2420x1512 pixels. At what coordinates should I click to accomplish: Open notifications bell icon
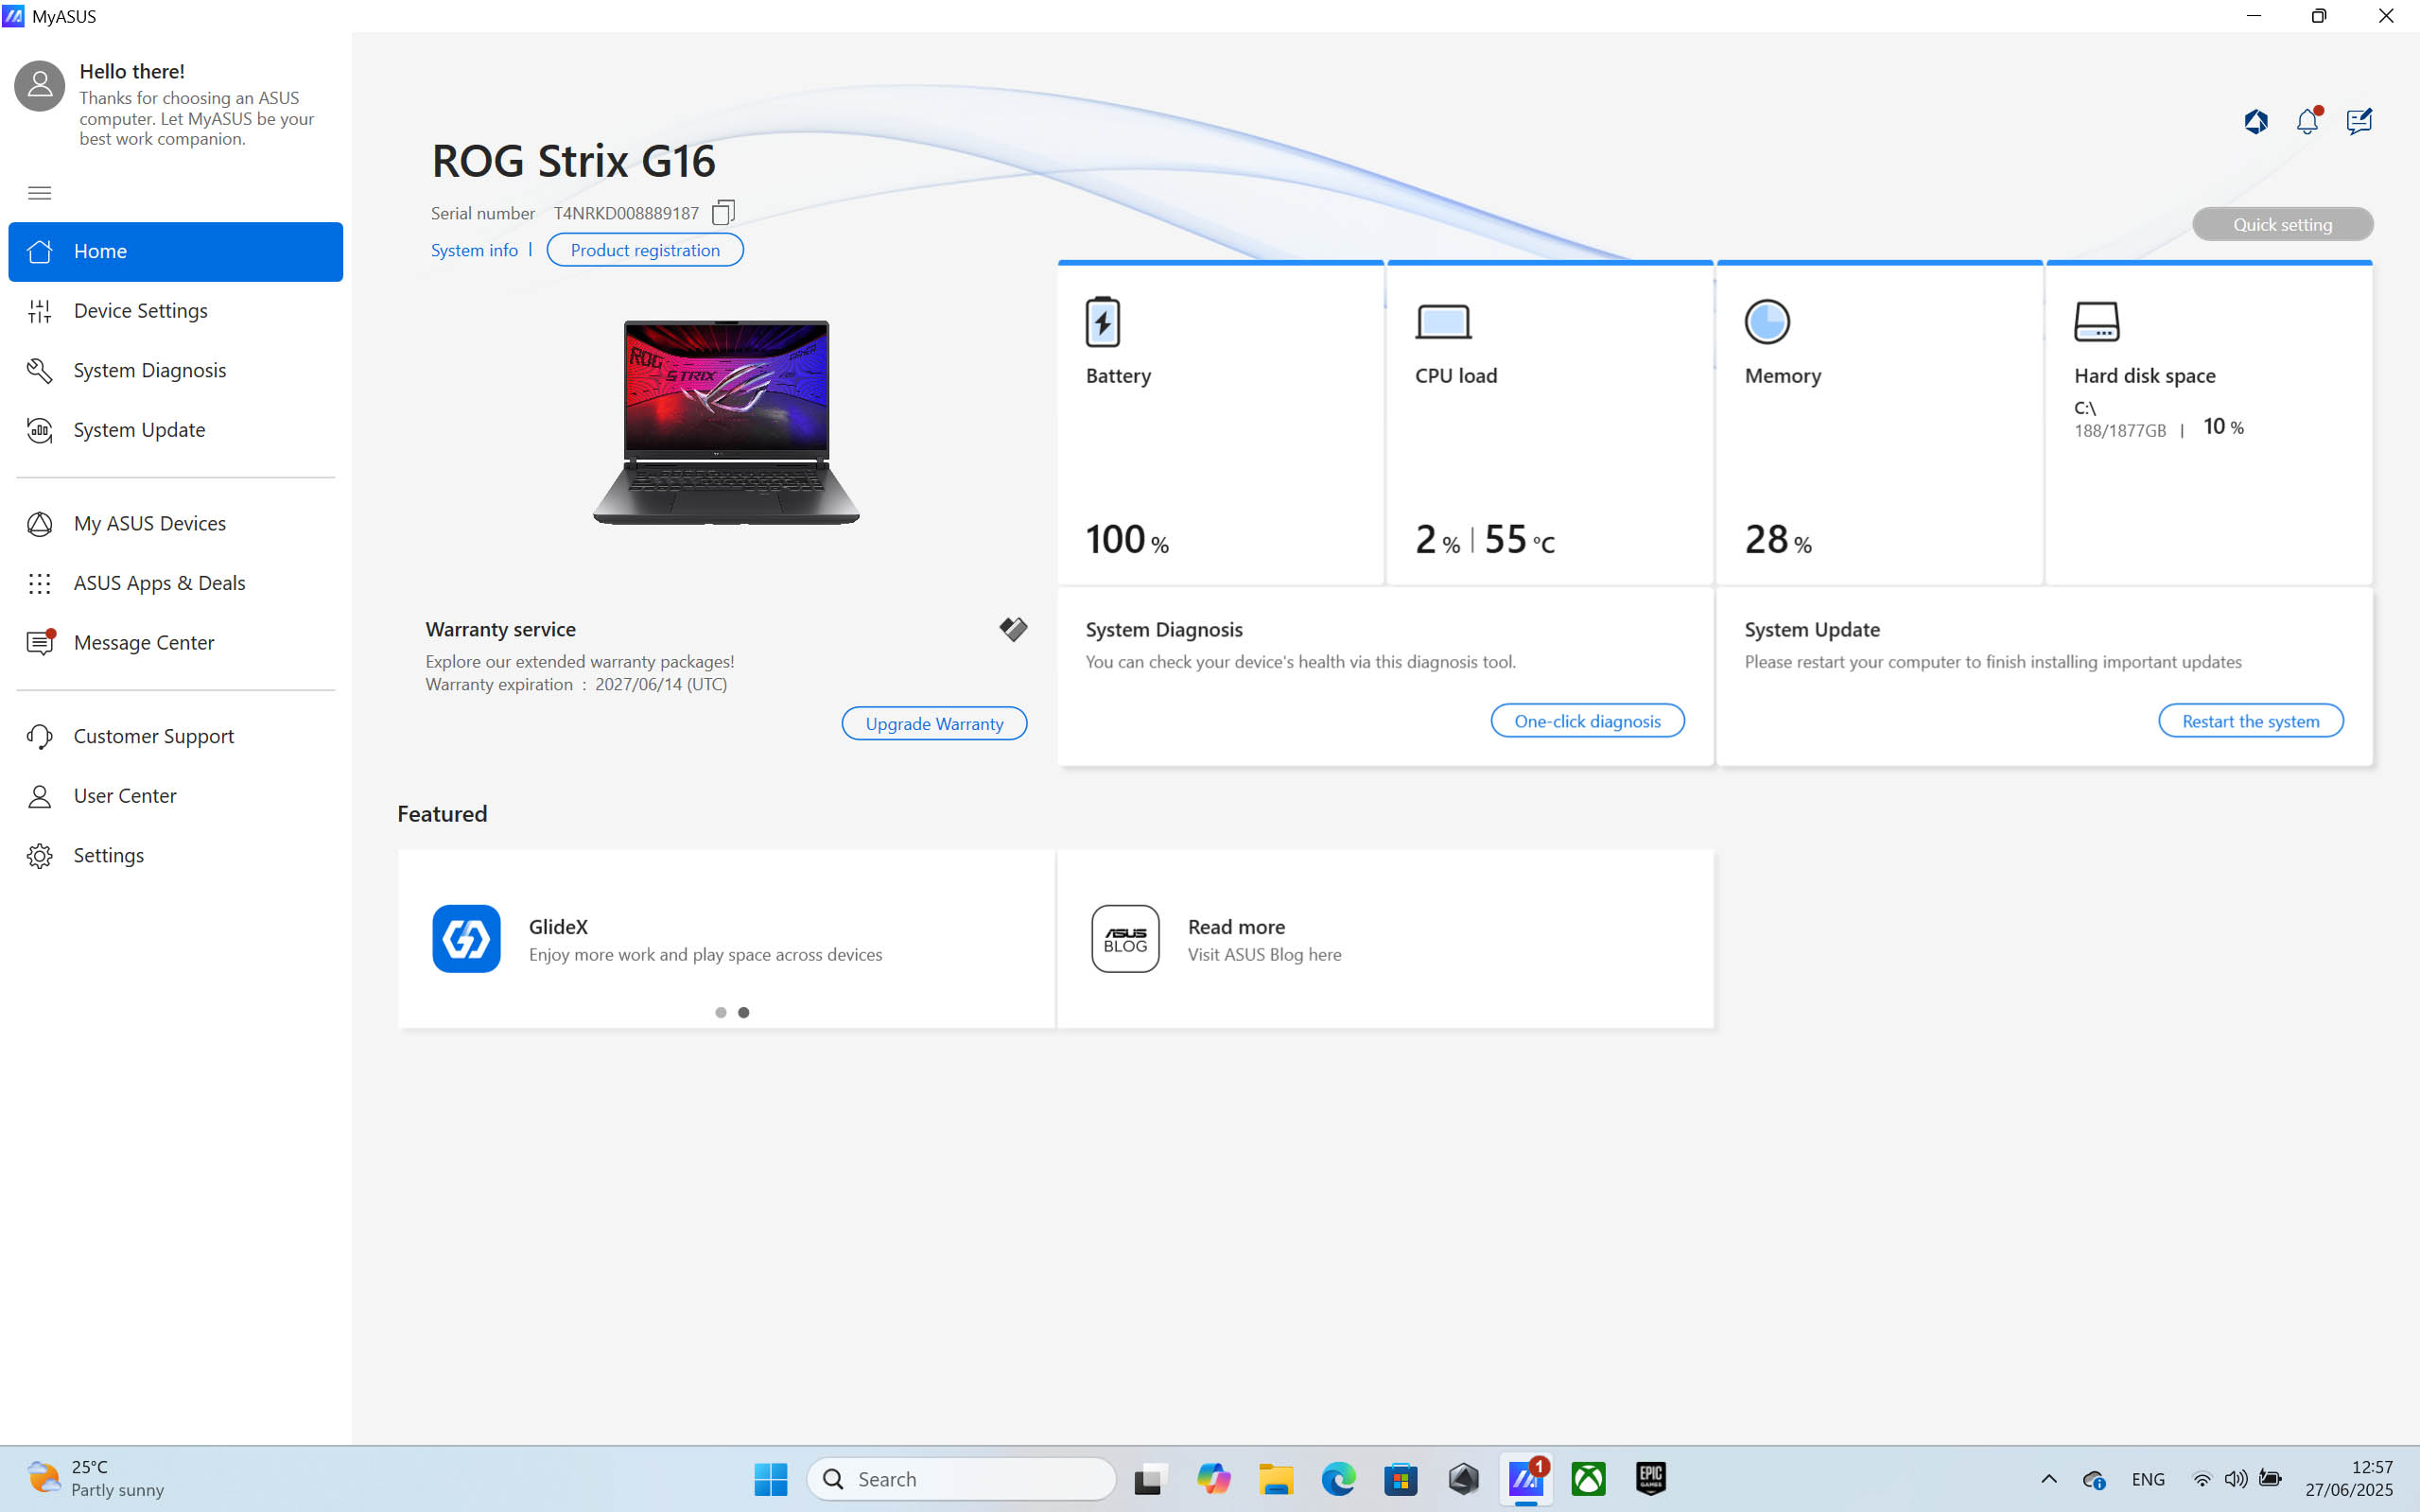pyautogui.click(x=2308, y=122)
